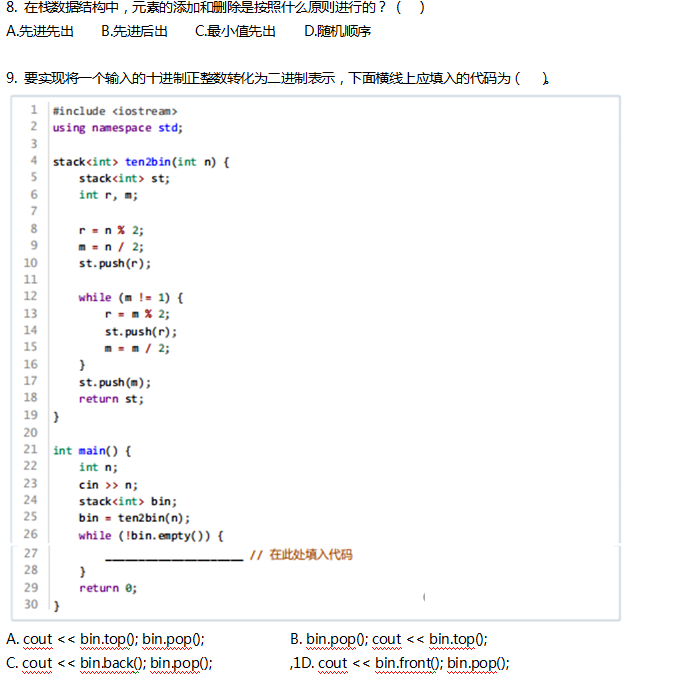Click the while (!bin.empty()) line
Screen dimensions: 686x676
(x=151, y=535)
